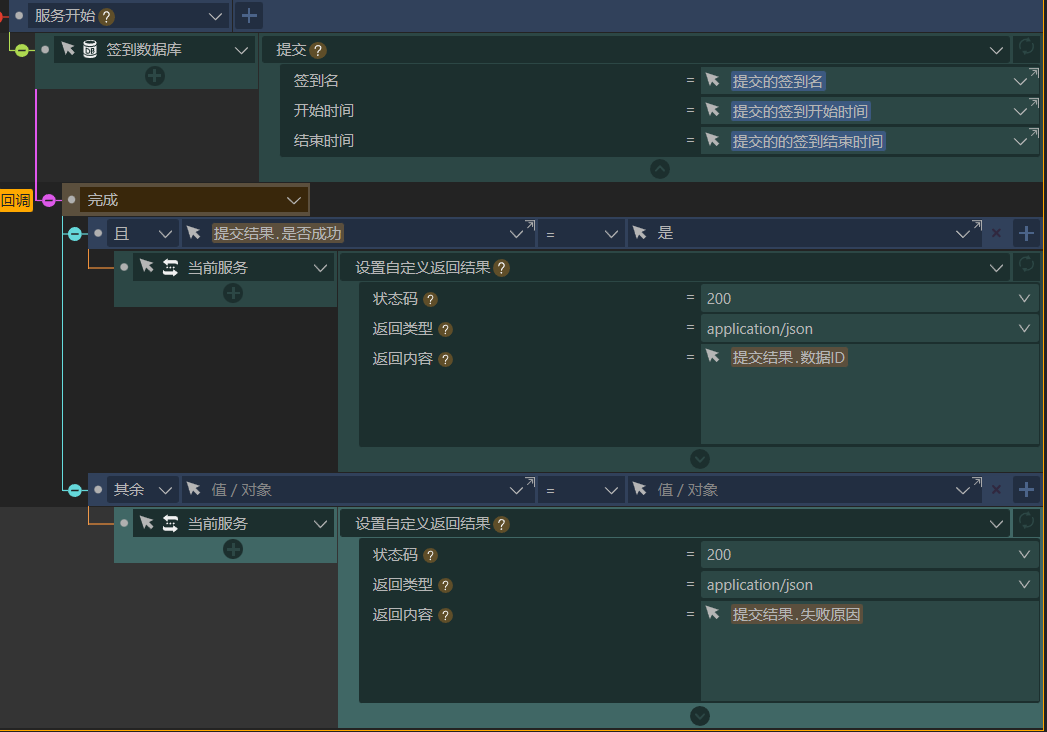Open first 当前服务 dropdown

click(321, 268)
